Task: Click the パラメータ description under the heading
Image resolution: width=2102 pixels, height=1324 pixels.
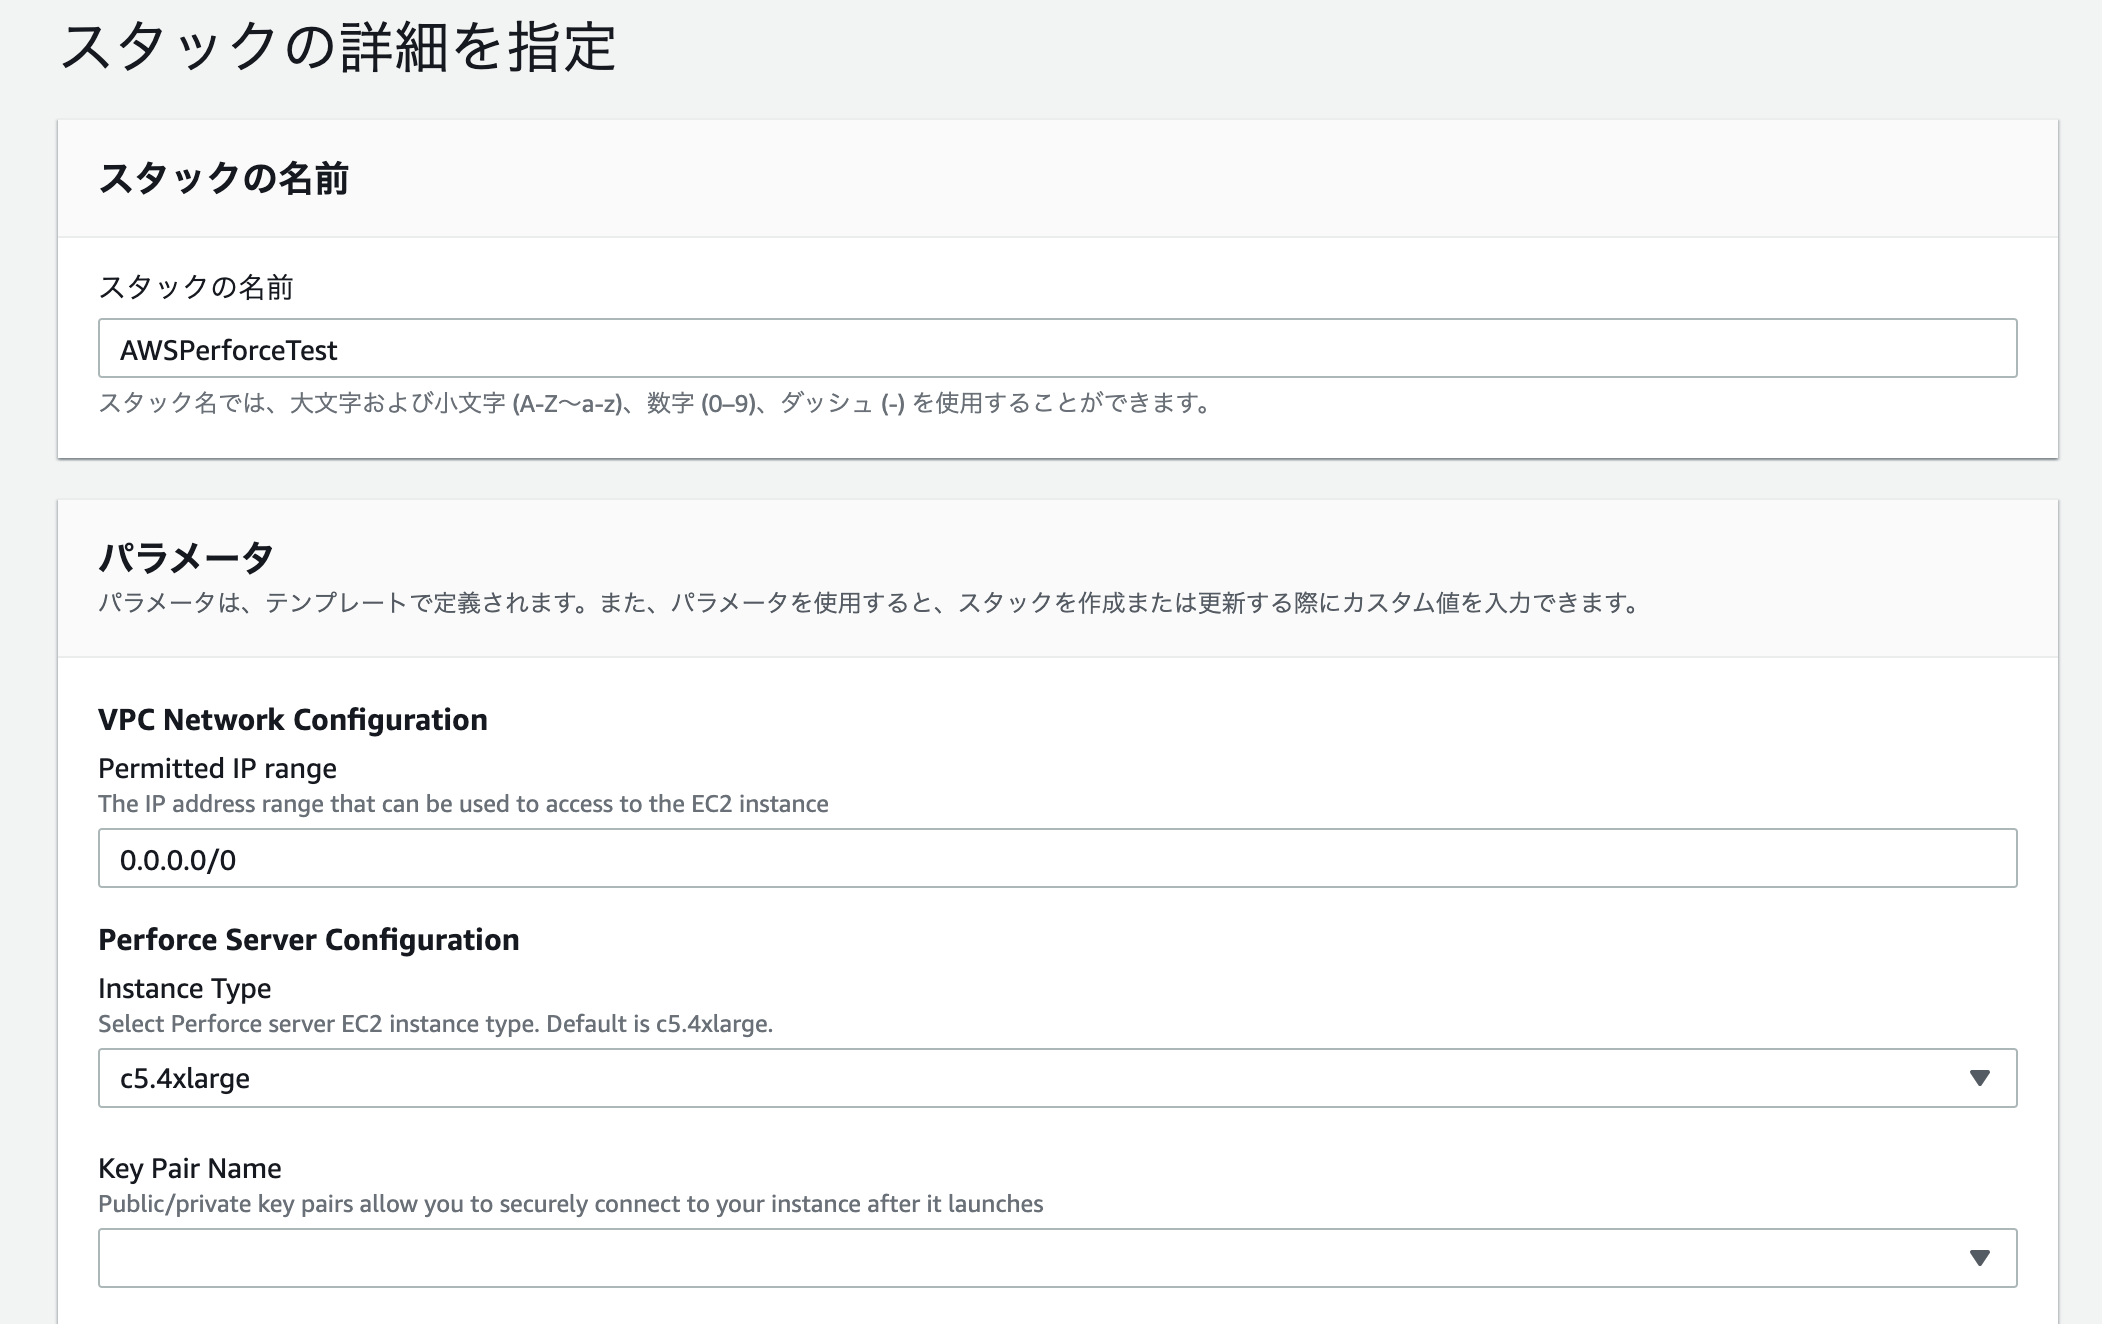Action: point(870,603)
